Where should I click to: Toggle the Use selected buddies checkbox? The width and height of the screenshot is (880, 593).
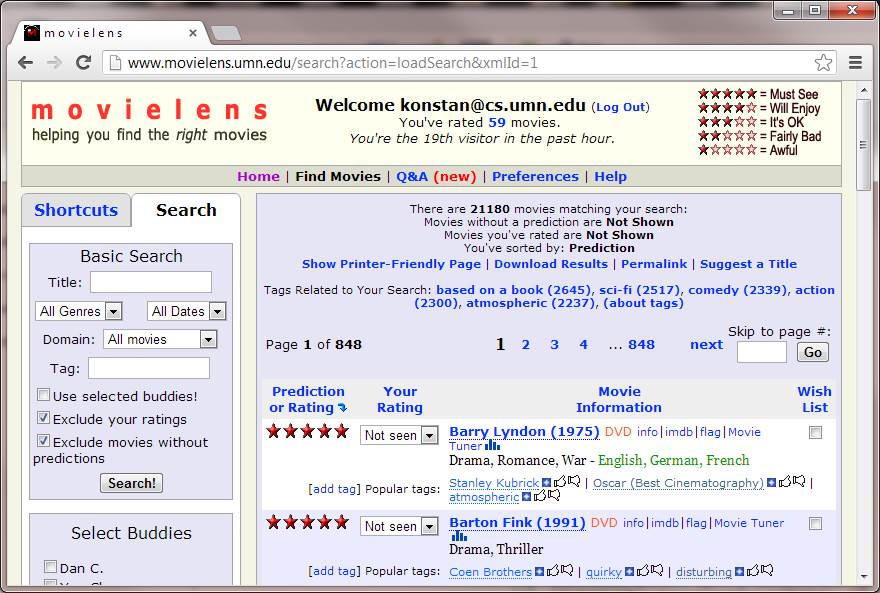[x=43, y=394]
